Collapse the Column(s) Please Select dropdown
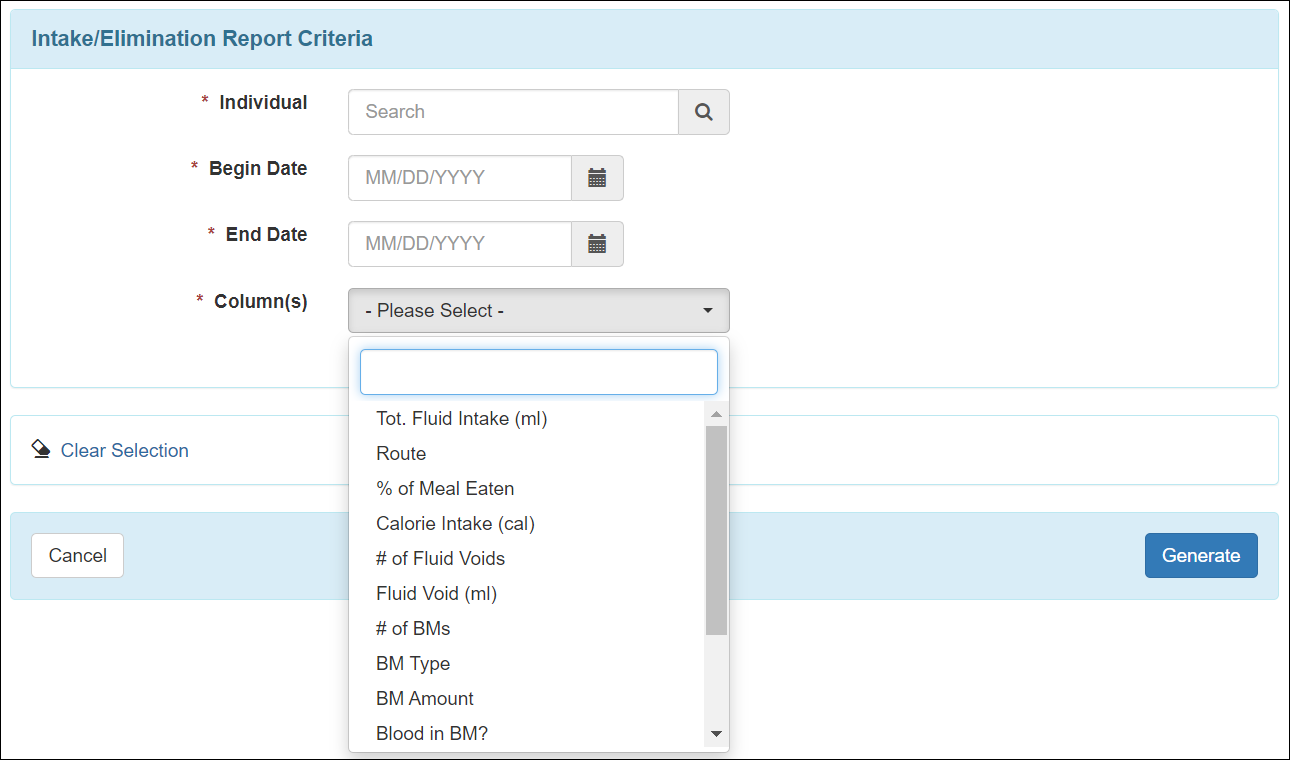 [x=538, y=311]
